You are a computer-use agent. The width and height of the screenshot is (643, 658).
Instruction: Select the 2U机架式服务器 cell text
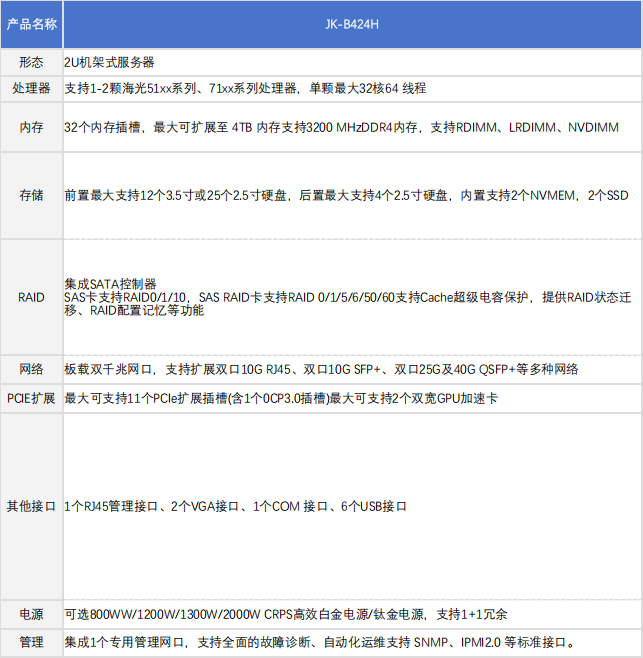tap(109, 62)
